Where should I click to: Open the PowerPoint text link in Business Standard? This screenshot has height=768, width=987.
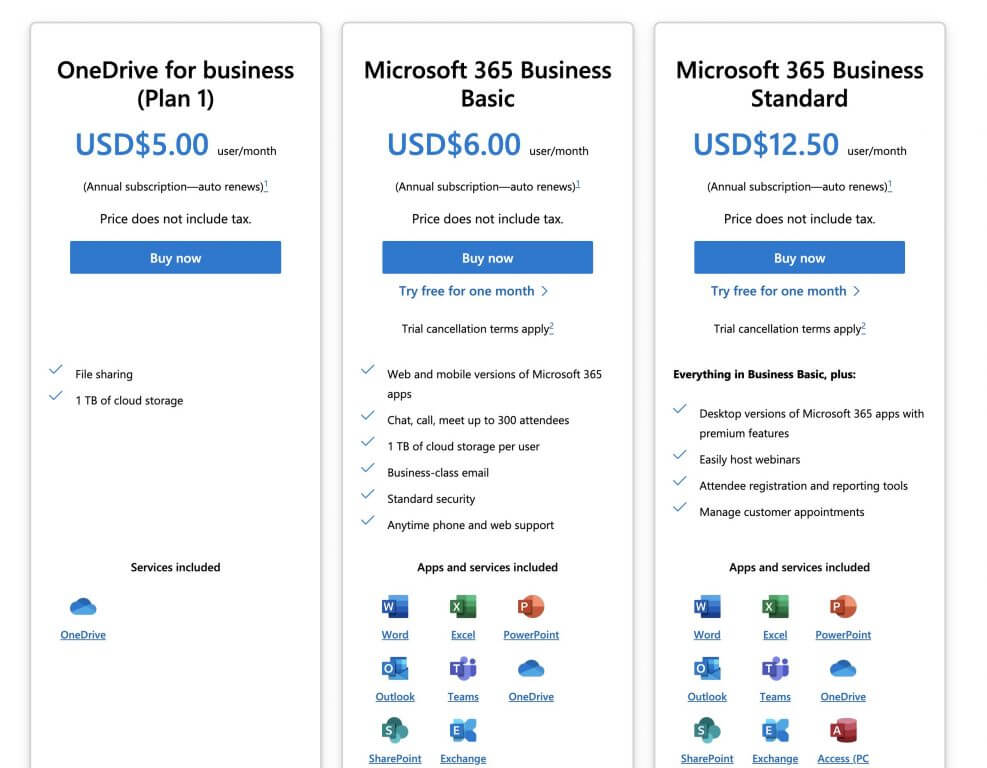pyautogui.click(x=843, y=635)
